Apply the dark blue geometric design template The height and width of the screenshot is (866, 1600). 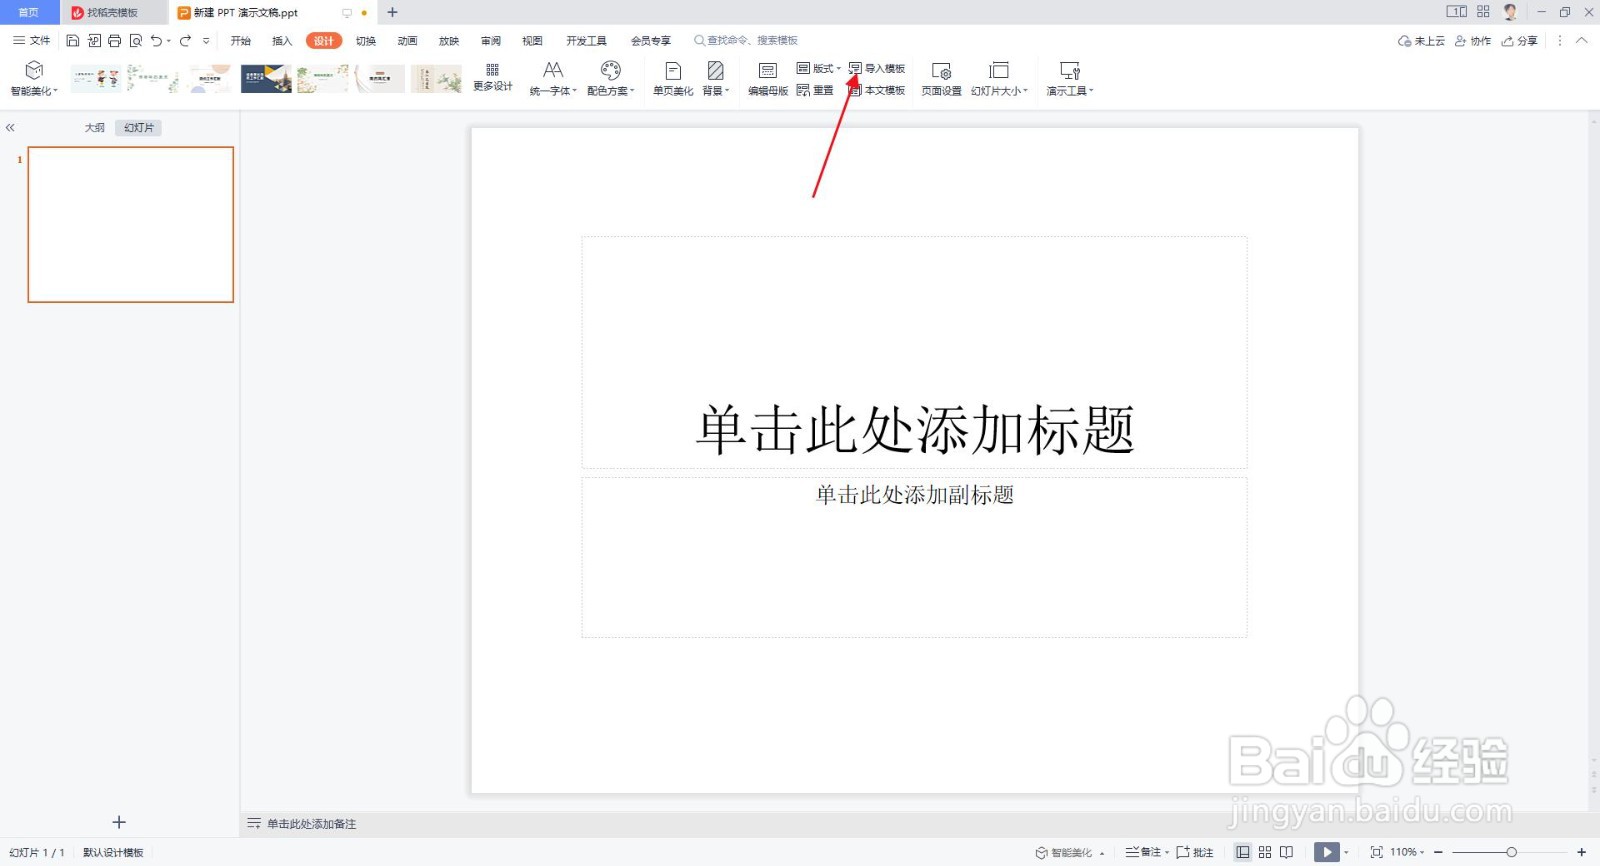tap(266, 79)
